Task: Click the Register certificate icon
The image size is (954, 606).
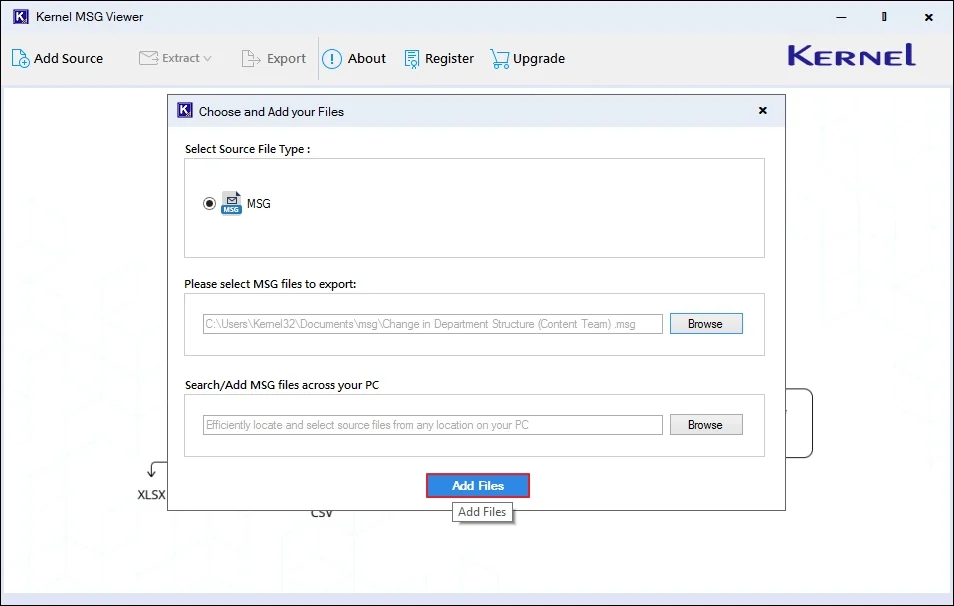Action: click(x=412, y=58)
